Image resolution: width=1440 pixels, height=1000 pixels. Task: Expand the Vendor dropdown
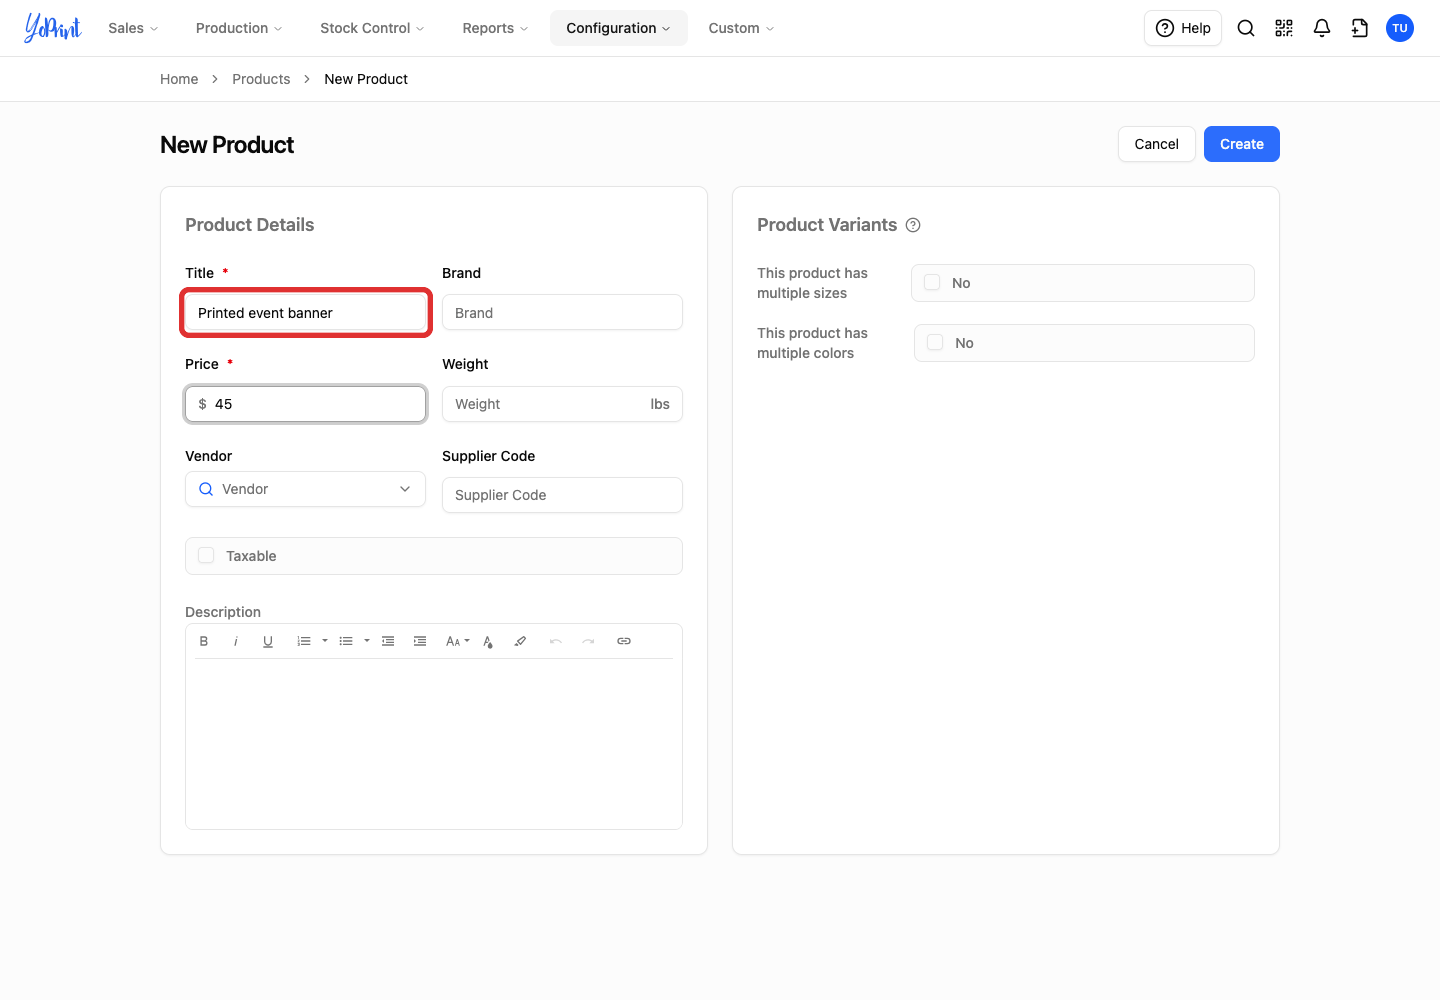305,489
